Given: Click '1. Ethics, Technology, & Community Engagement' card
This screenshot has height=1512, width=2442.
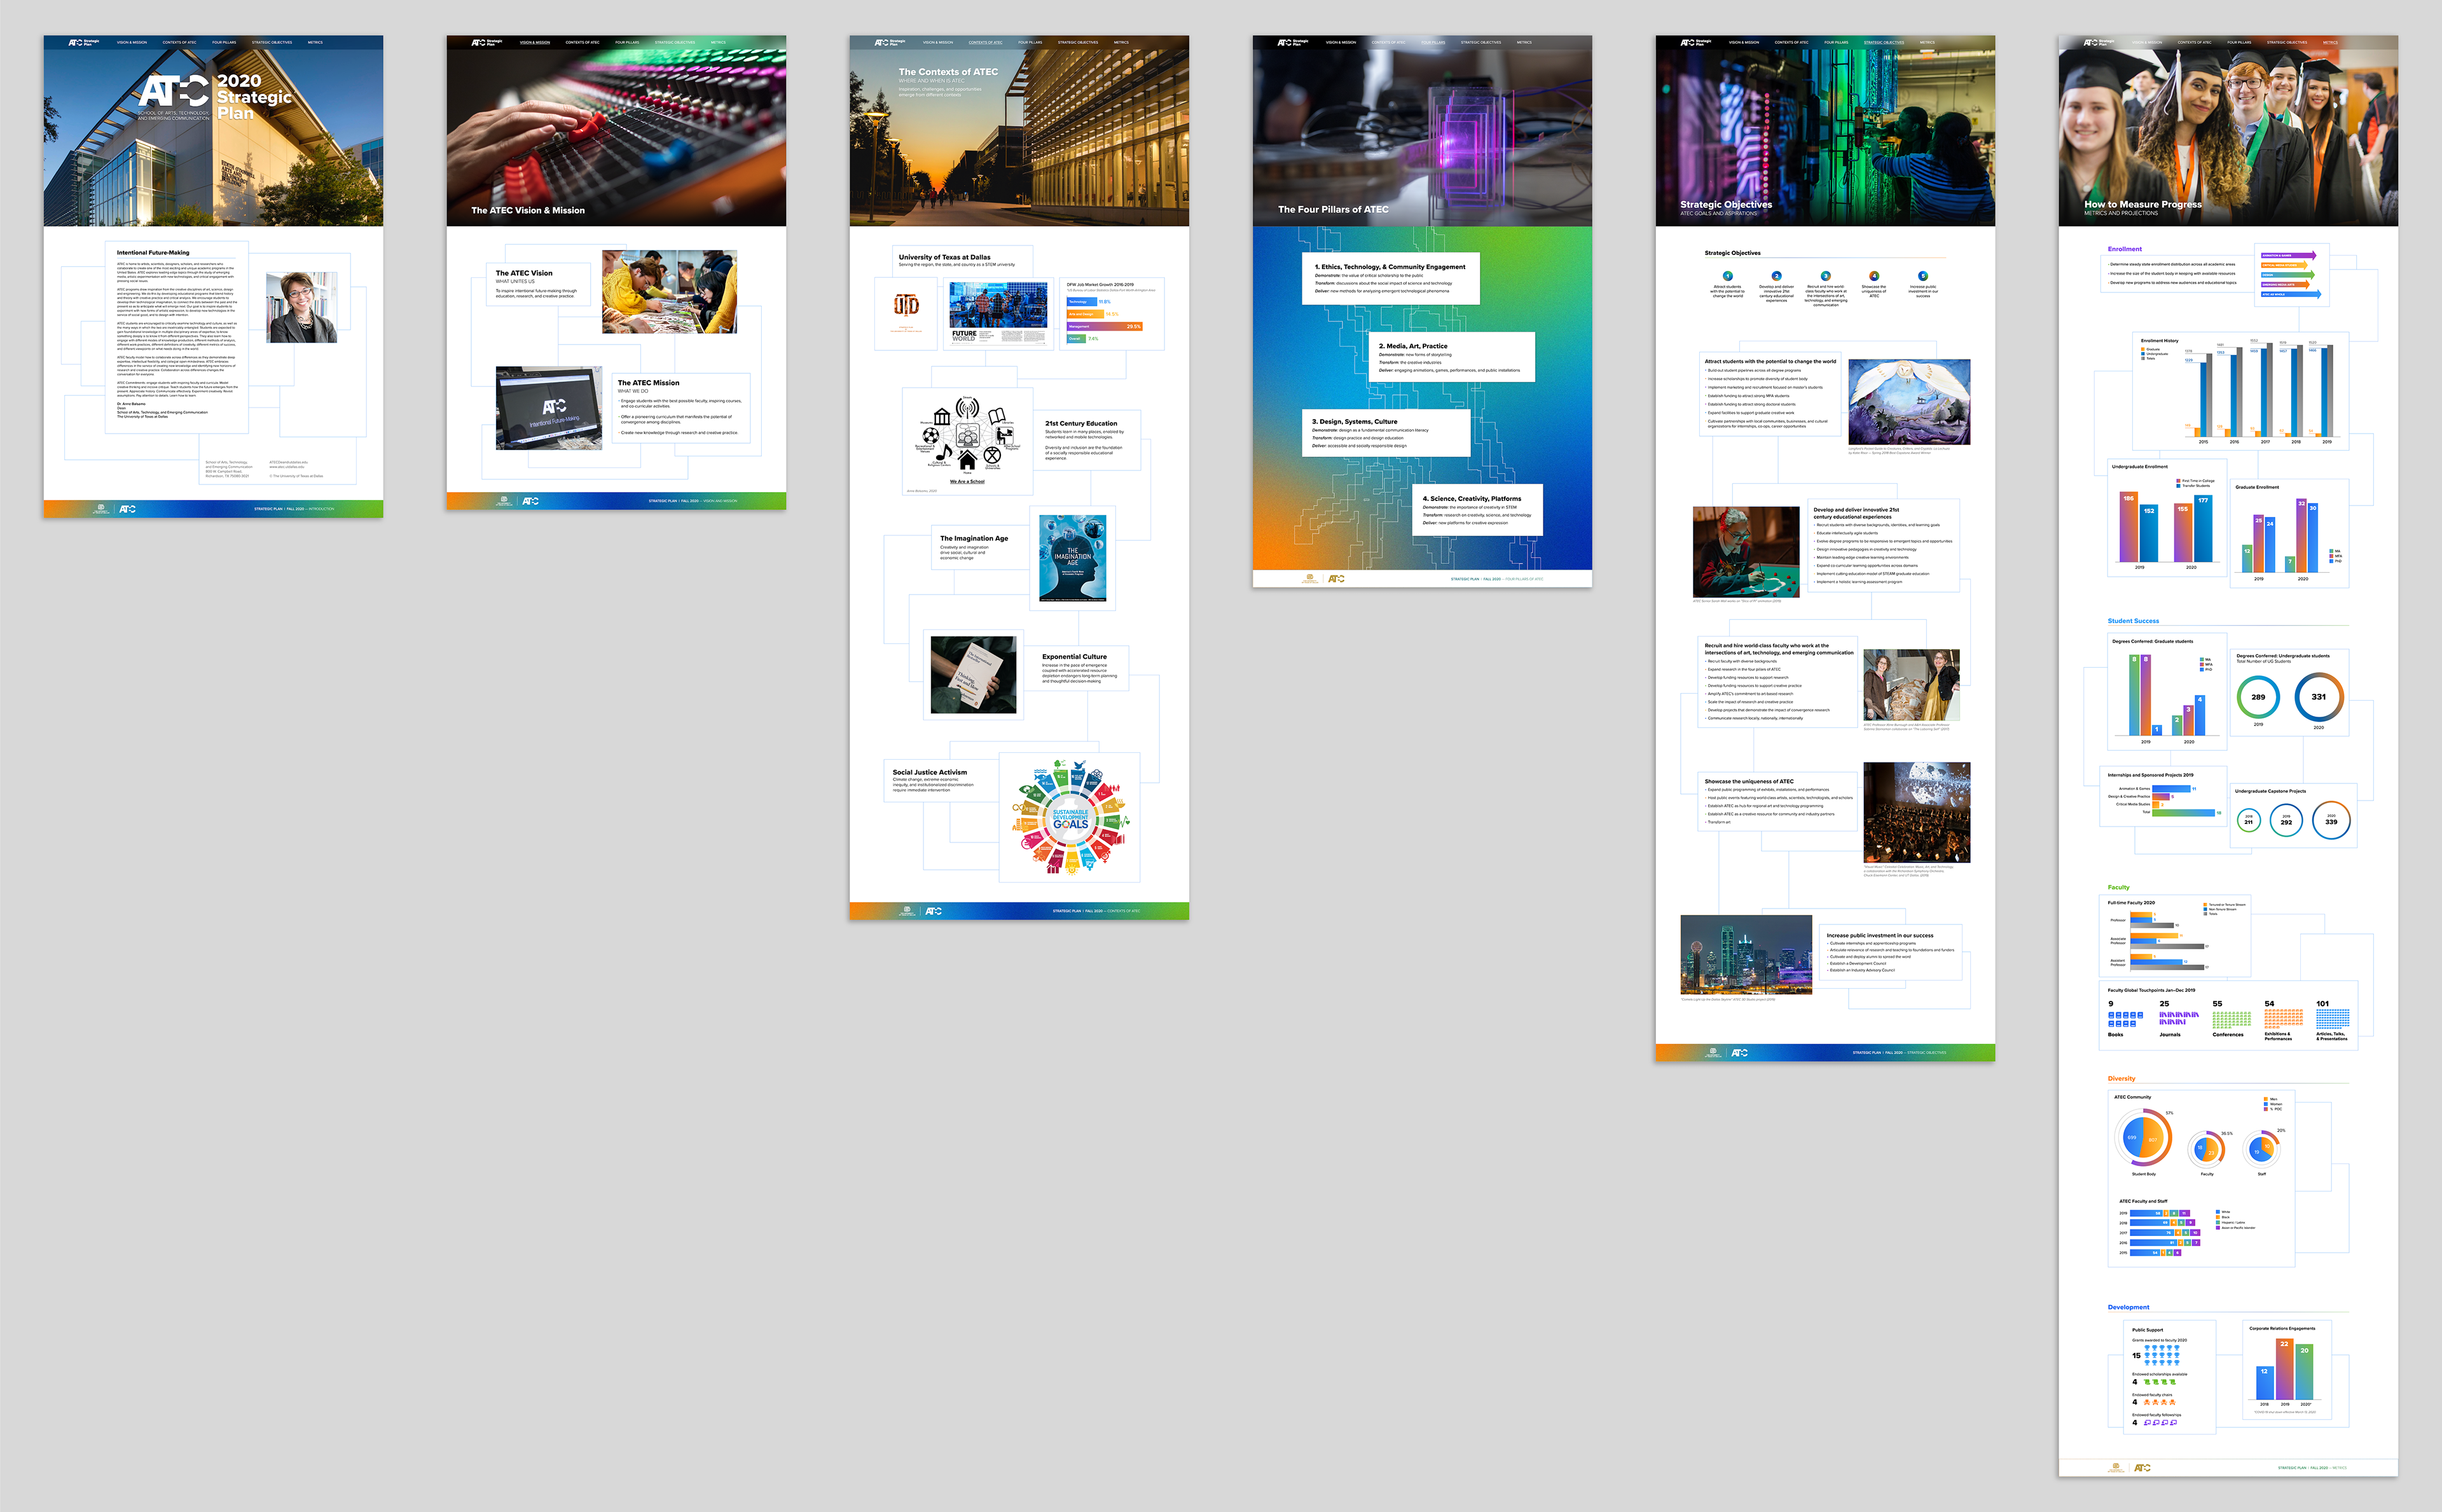Looking at the screenshot, I should (1390, 279).
